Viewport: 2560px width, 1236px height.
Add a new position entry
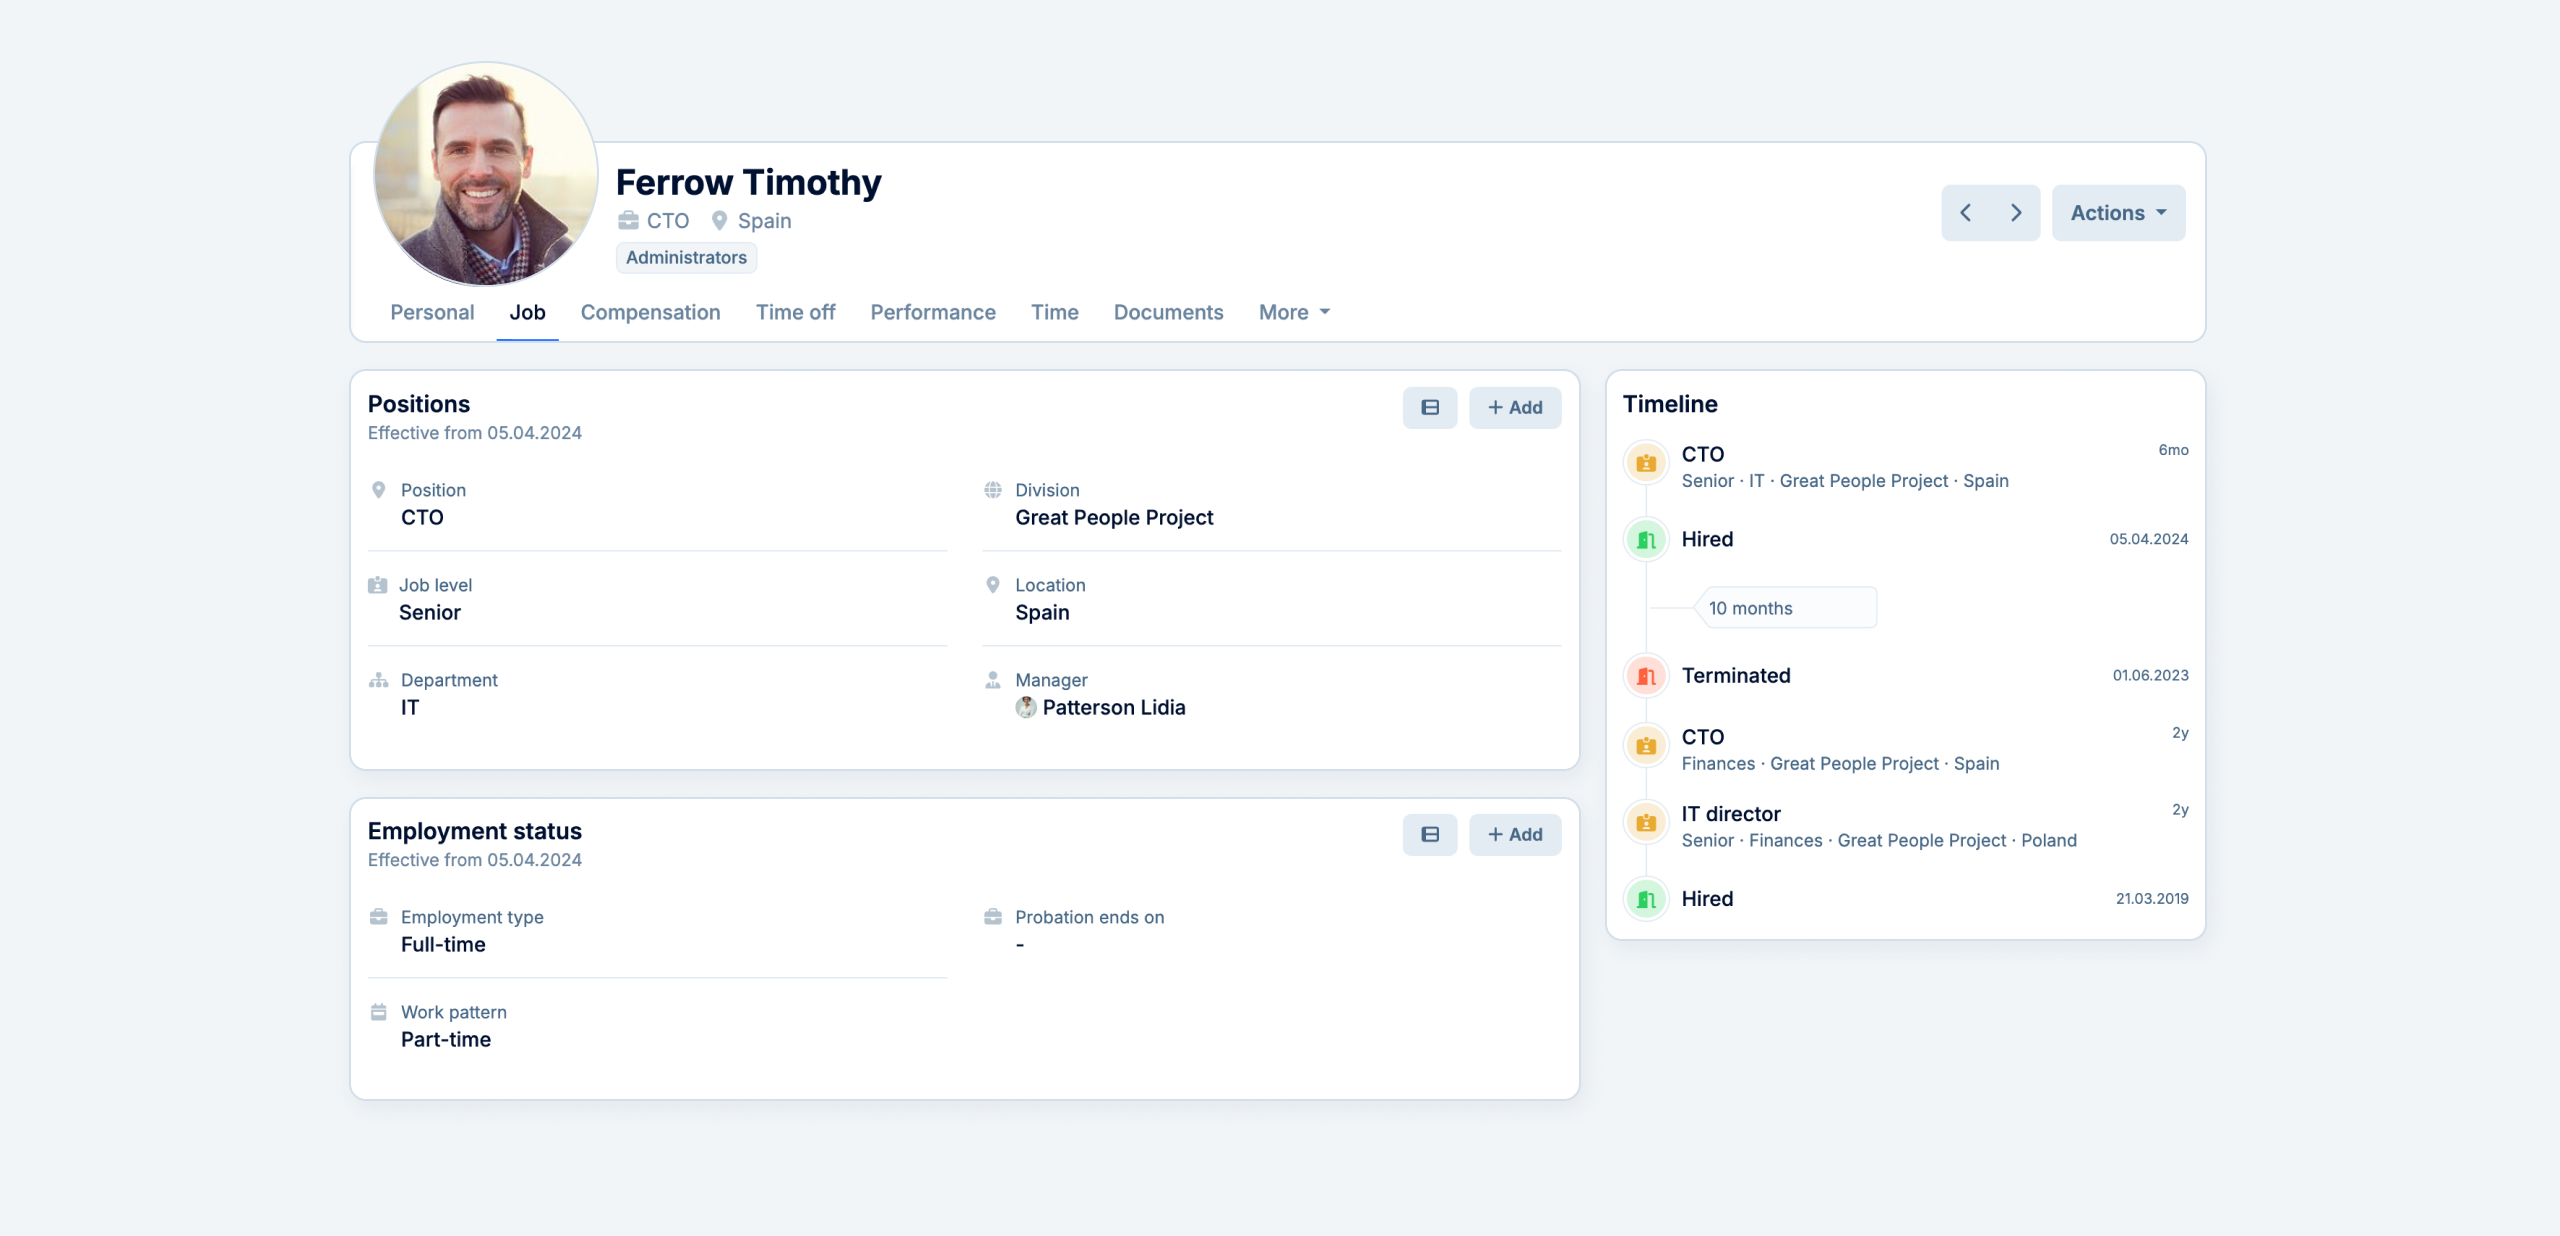coord(1515,407)
